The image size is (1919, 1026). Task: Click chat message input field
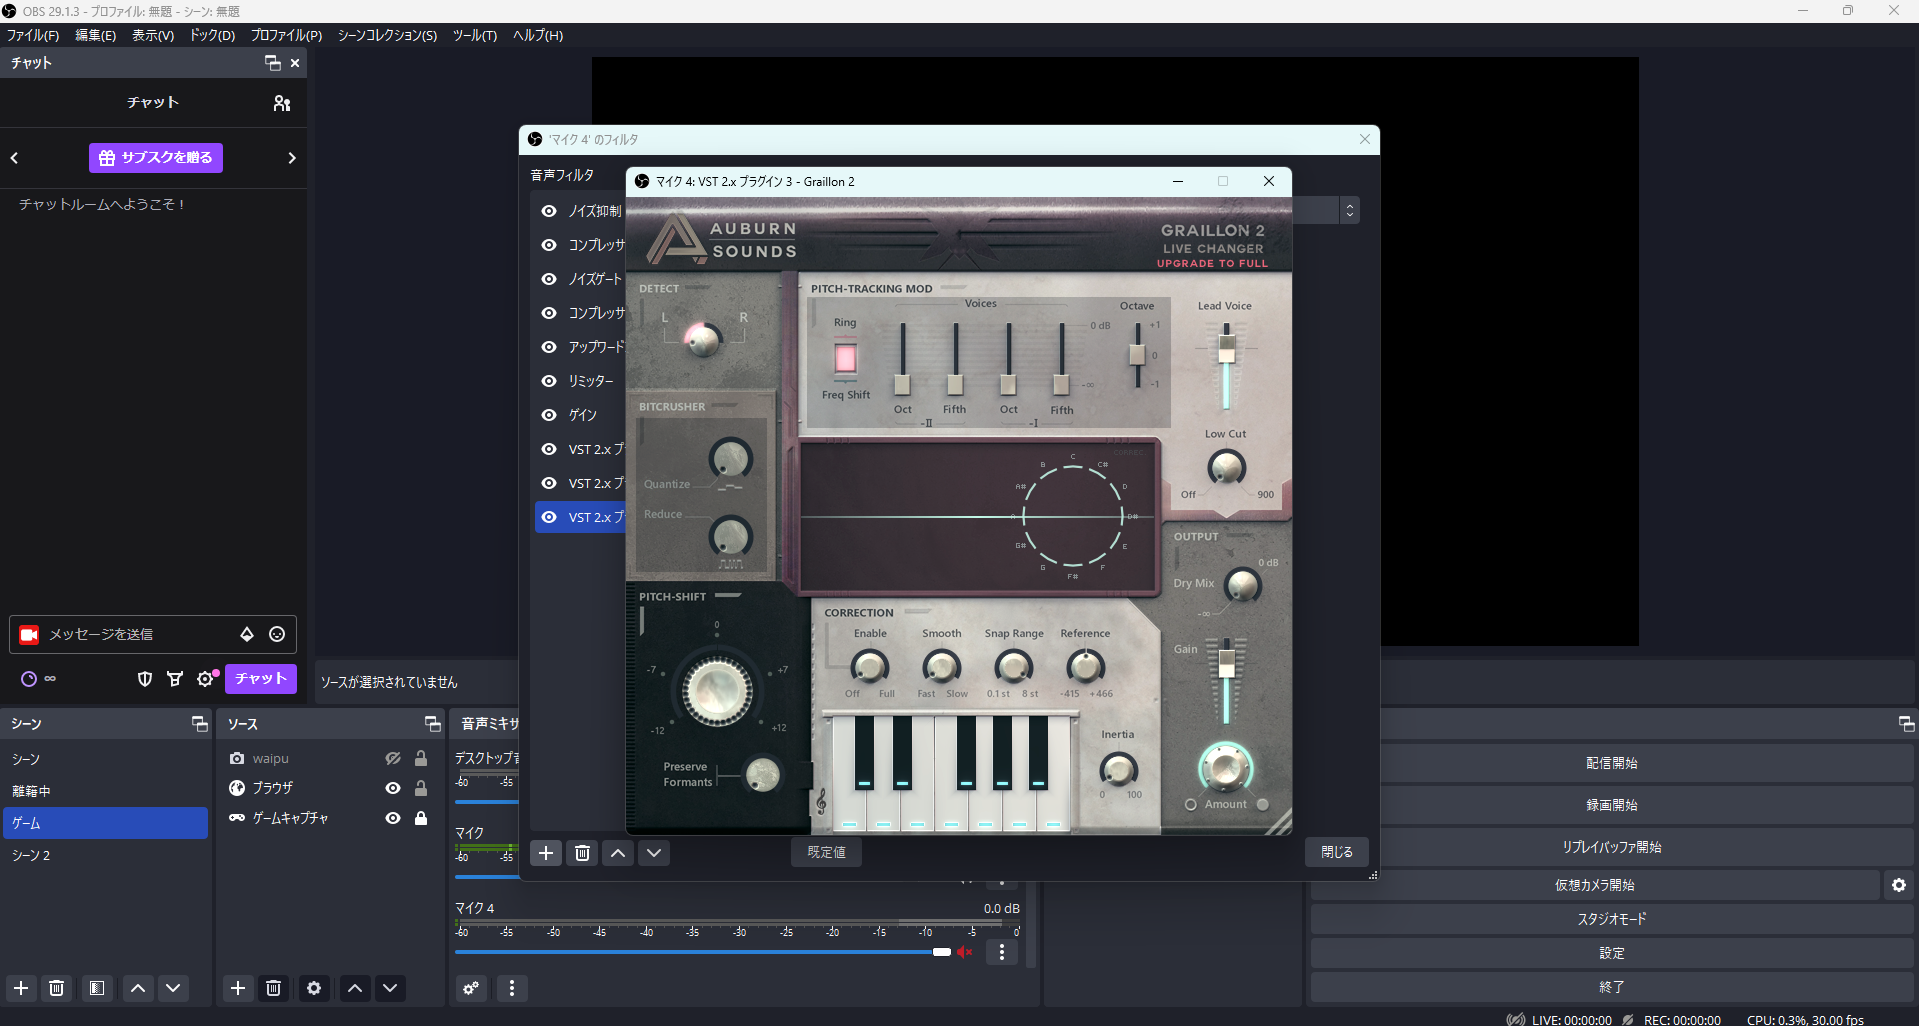coord(139,634)
